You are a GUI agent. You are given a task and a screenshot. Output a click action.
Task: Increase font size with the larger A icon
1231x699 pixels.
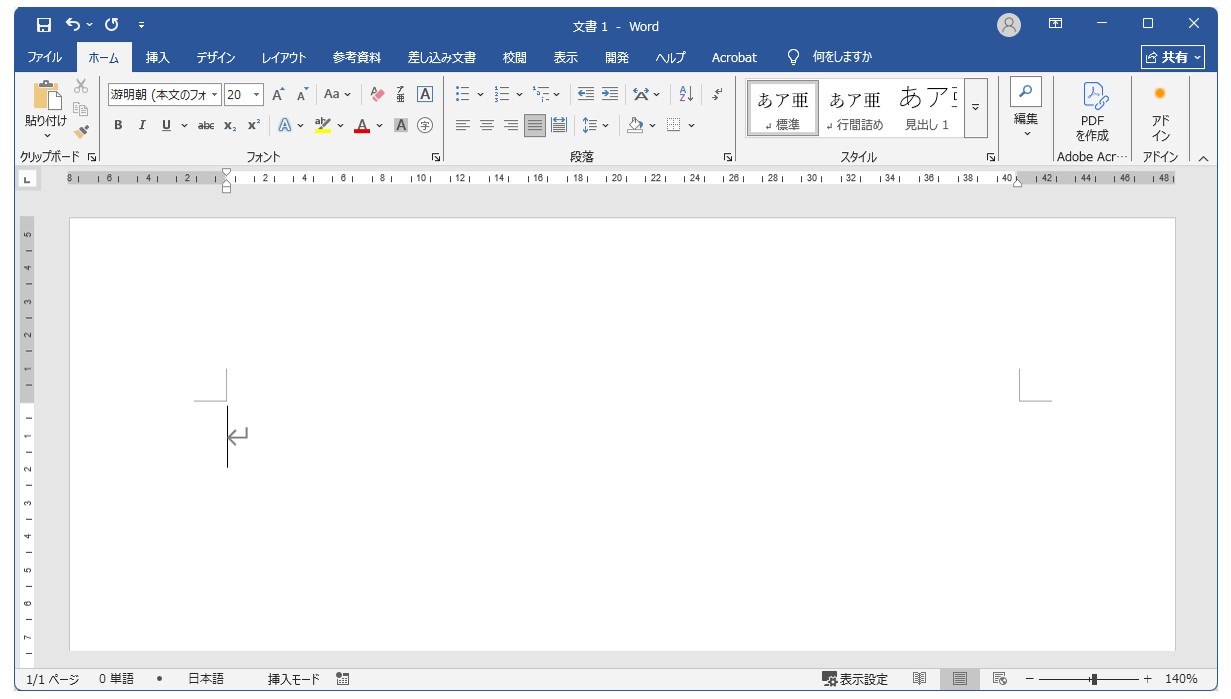tap(279, 95)
